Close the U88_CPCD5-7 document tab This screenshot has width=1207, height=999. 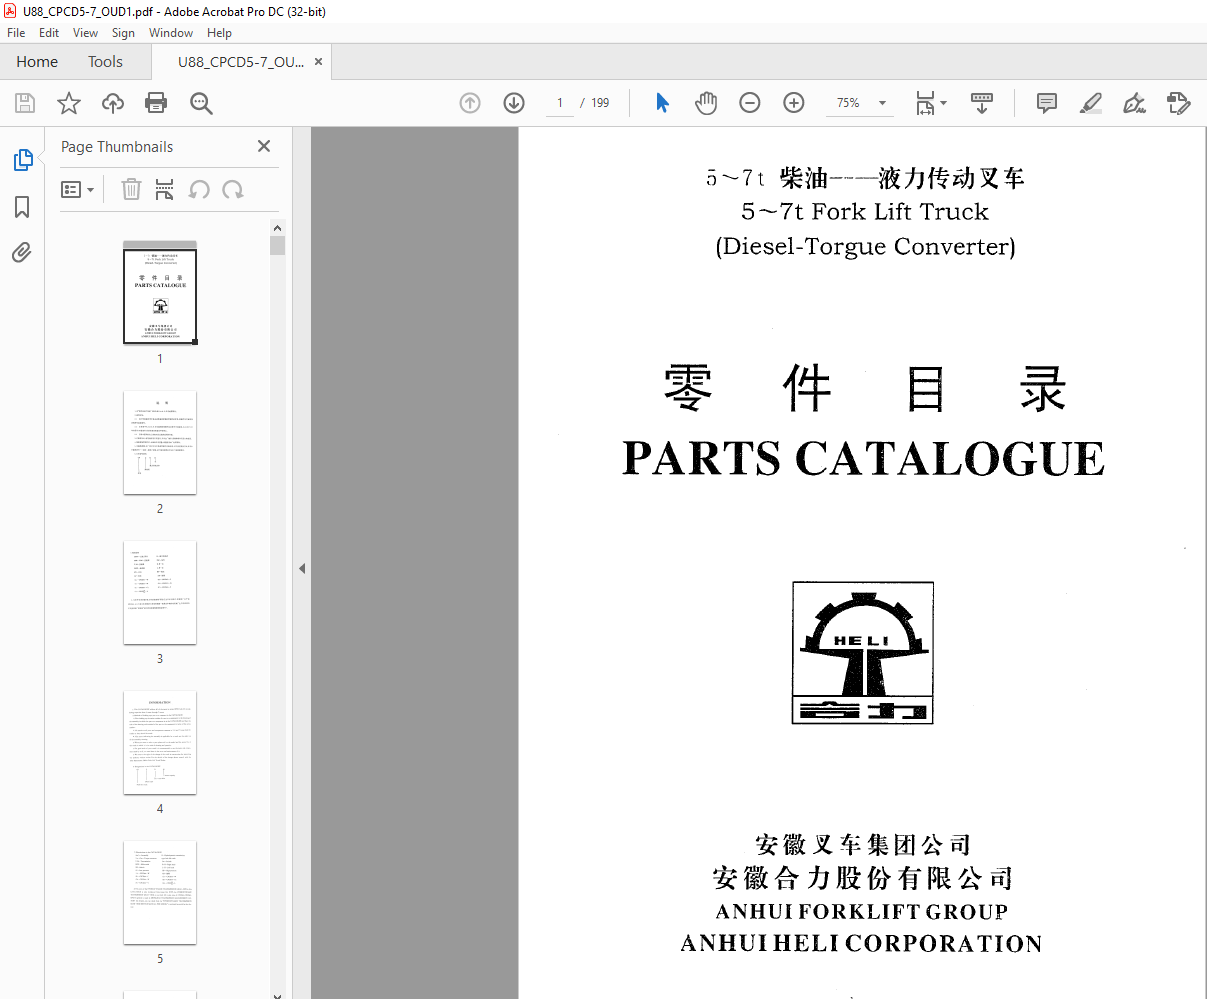[x=318, y=62]
